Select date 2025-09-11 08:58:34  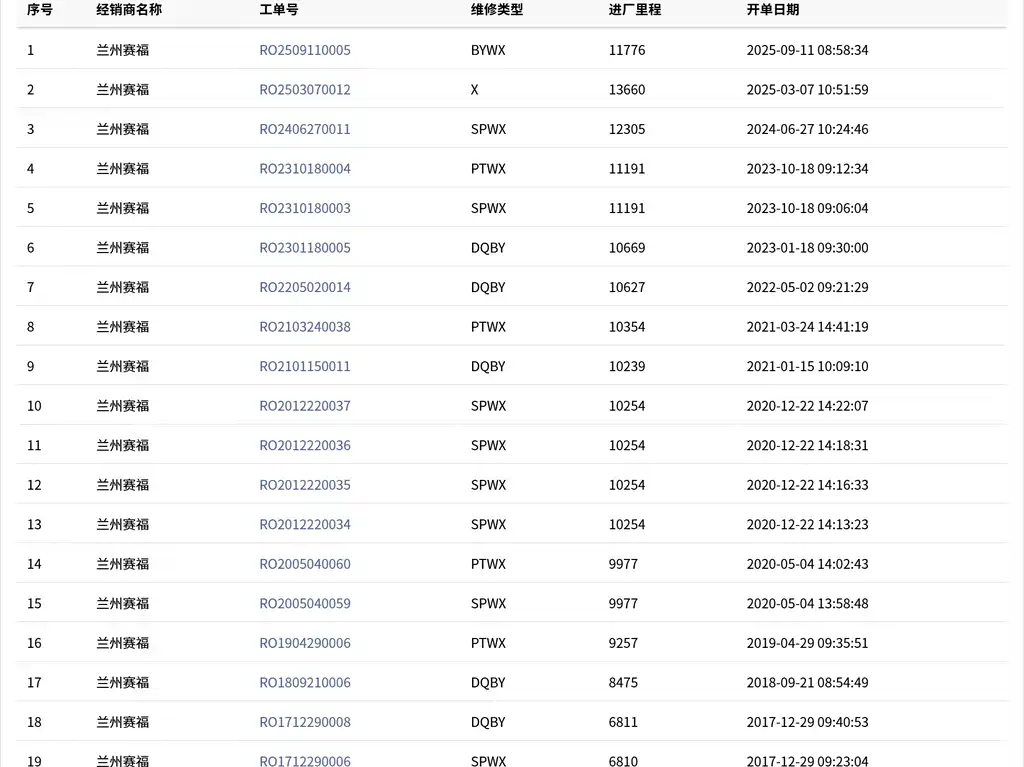(x=807, y=50)
